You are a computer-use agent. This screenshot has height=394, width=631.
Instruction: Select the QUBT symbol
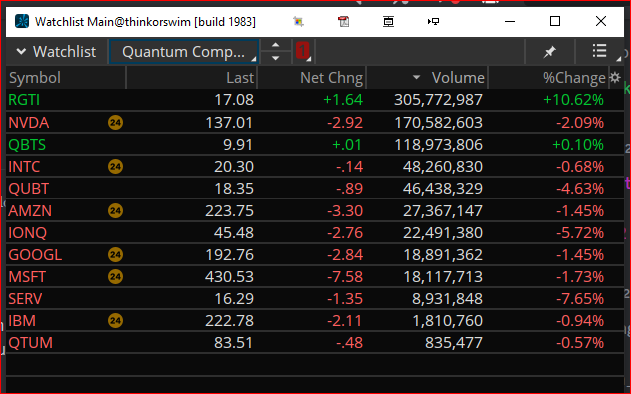click(29, 188)
